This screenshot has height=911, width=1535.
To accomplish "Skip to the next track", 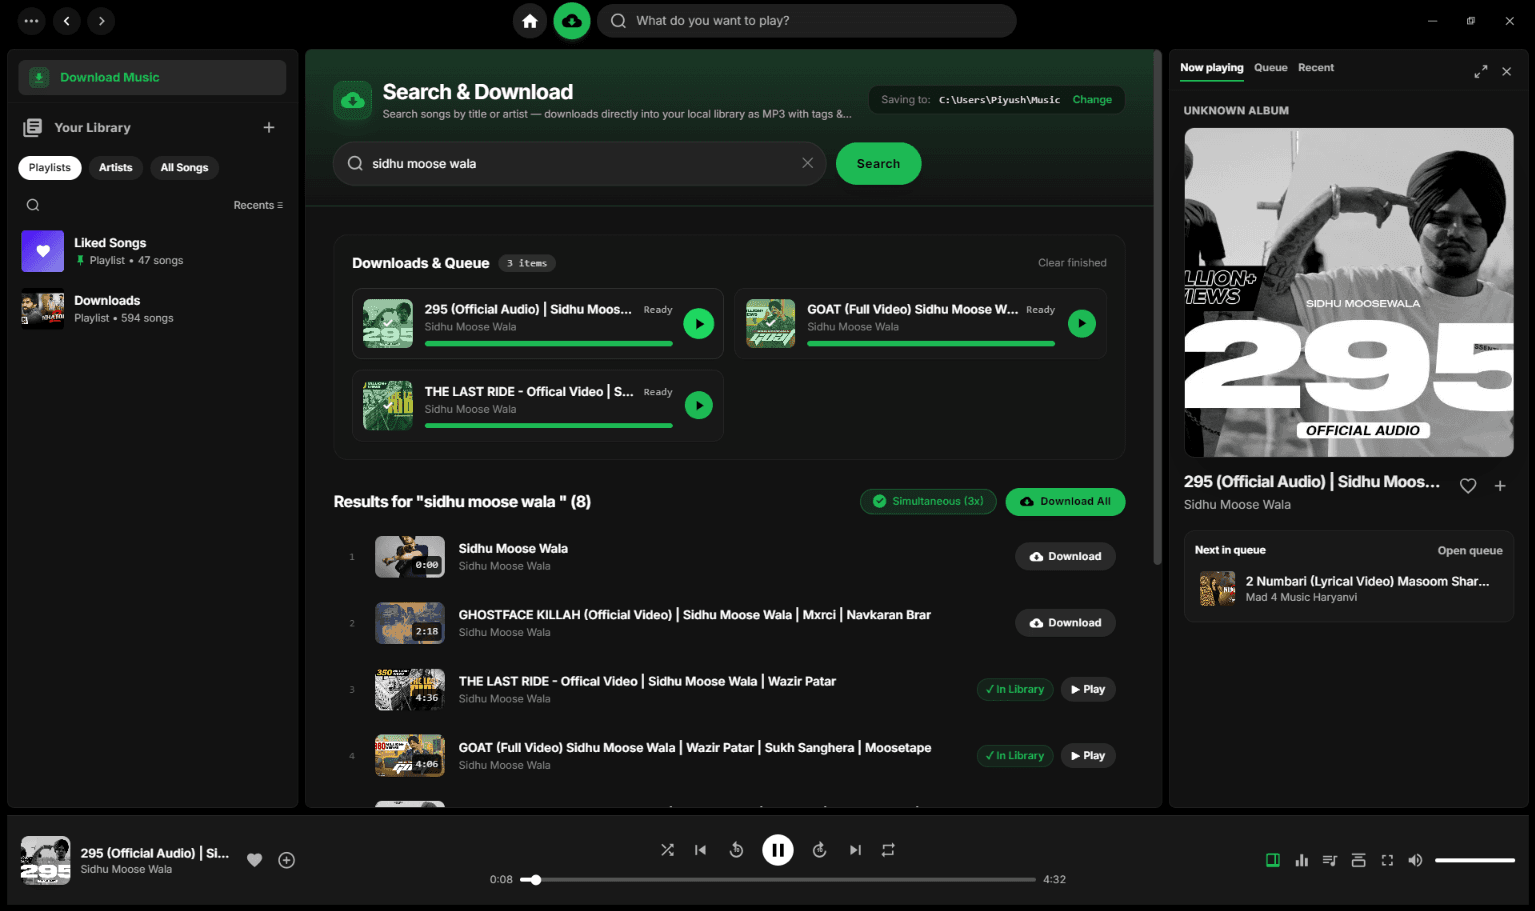I will pyautogui.click(x=855, y=850).
